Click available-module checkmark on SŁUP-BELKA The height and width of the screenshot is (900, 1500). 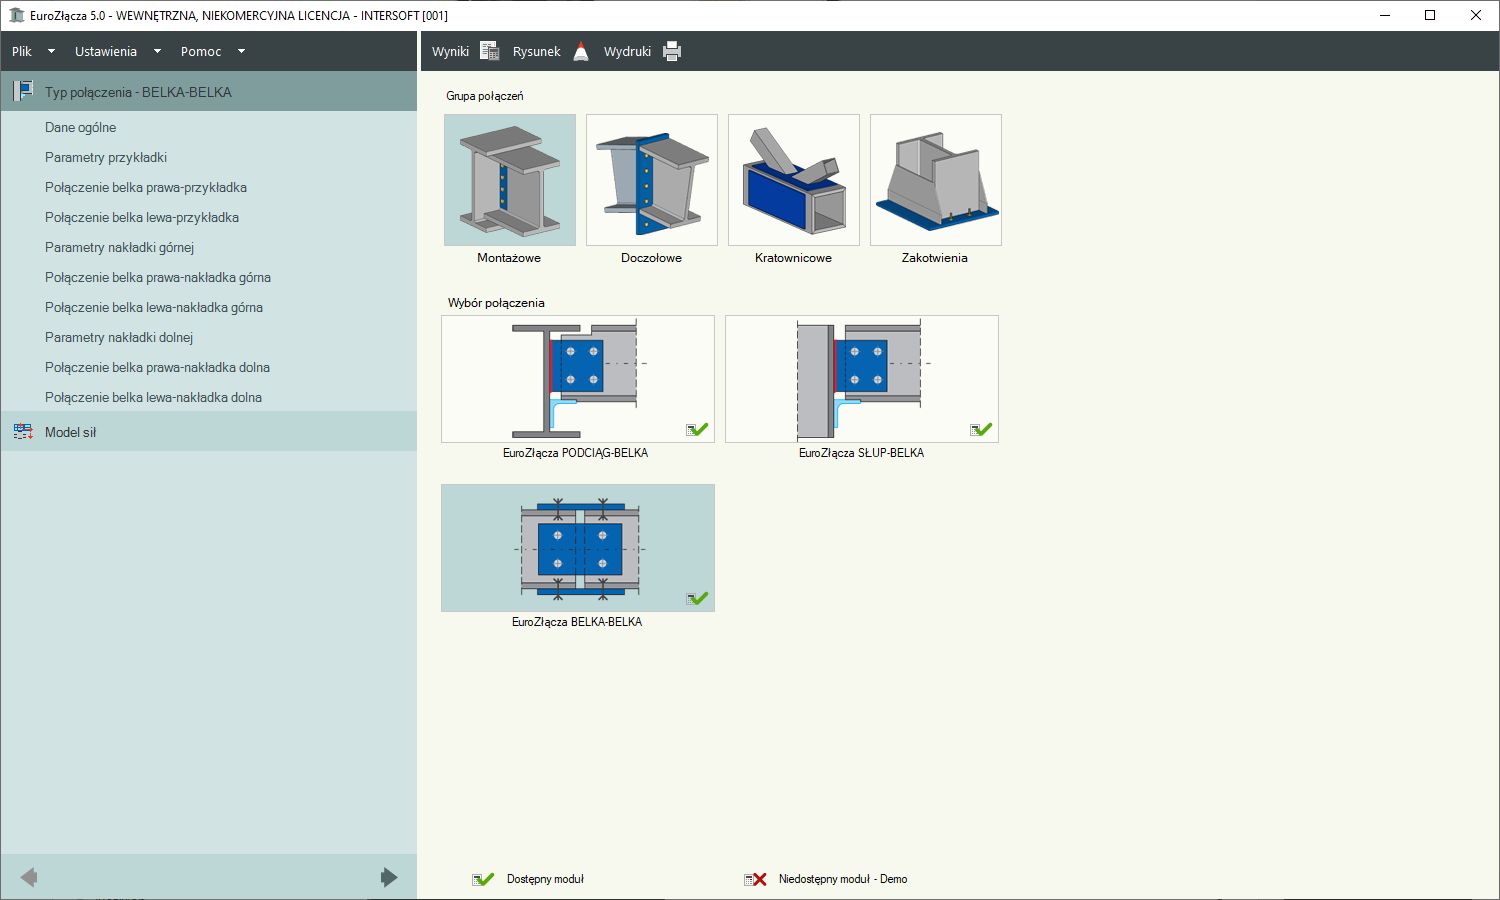tap(981, 430)
